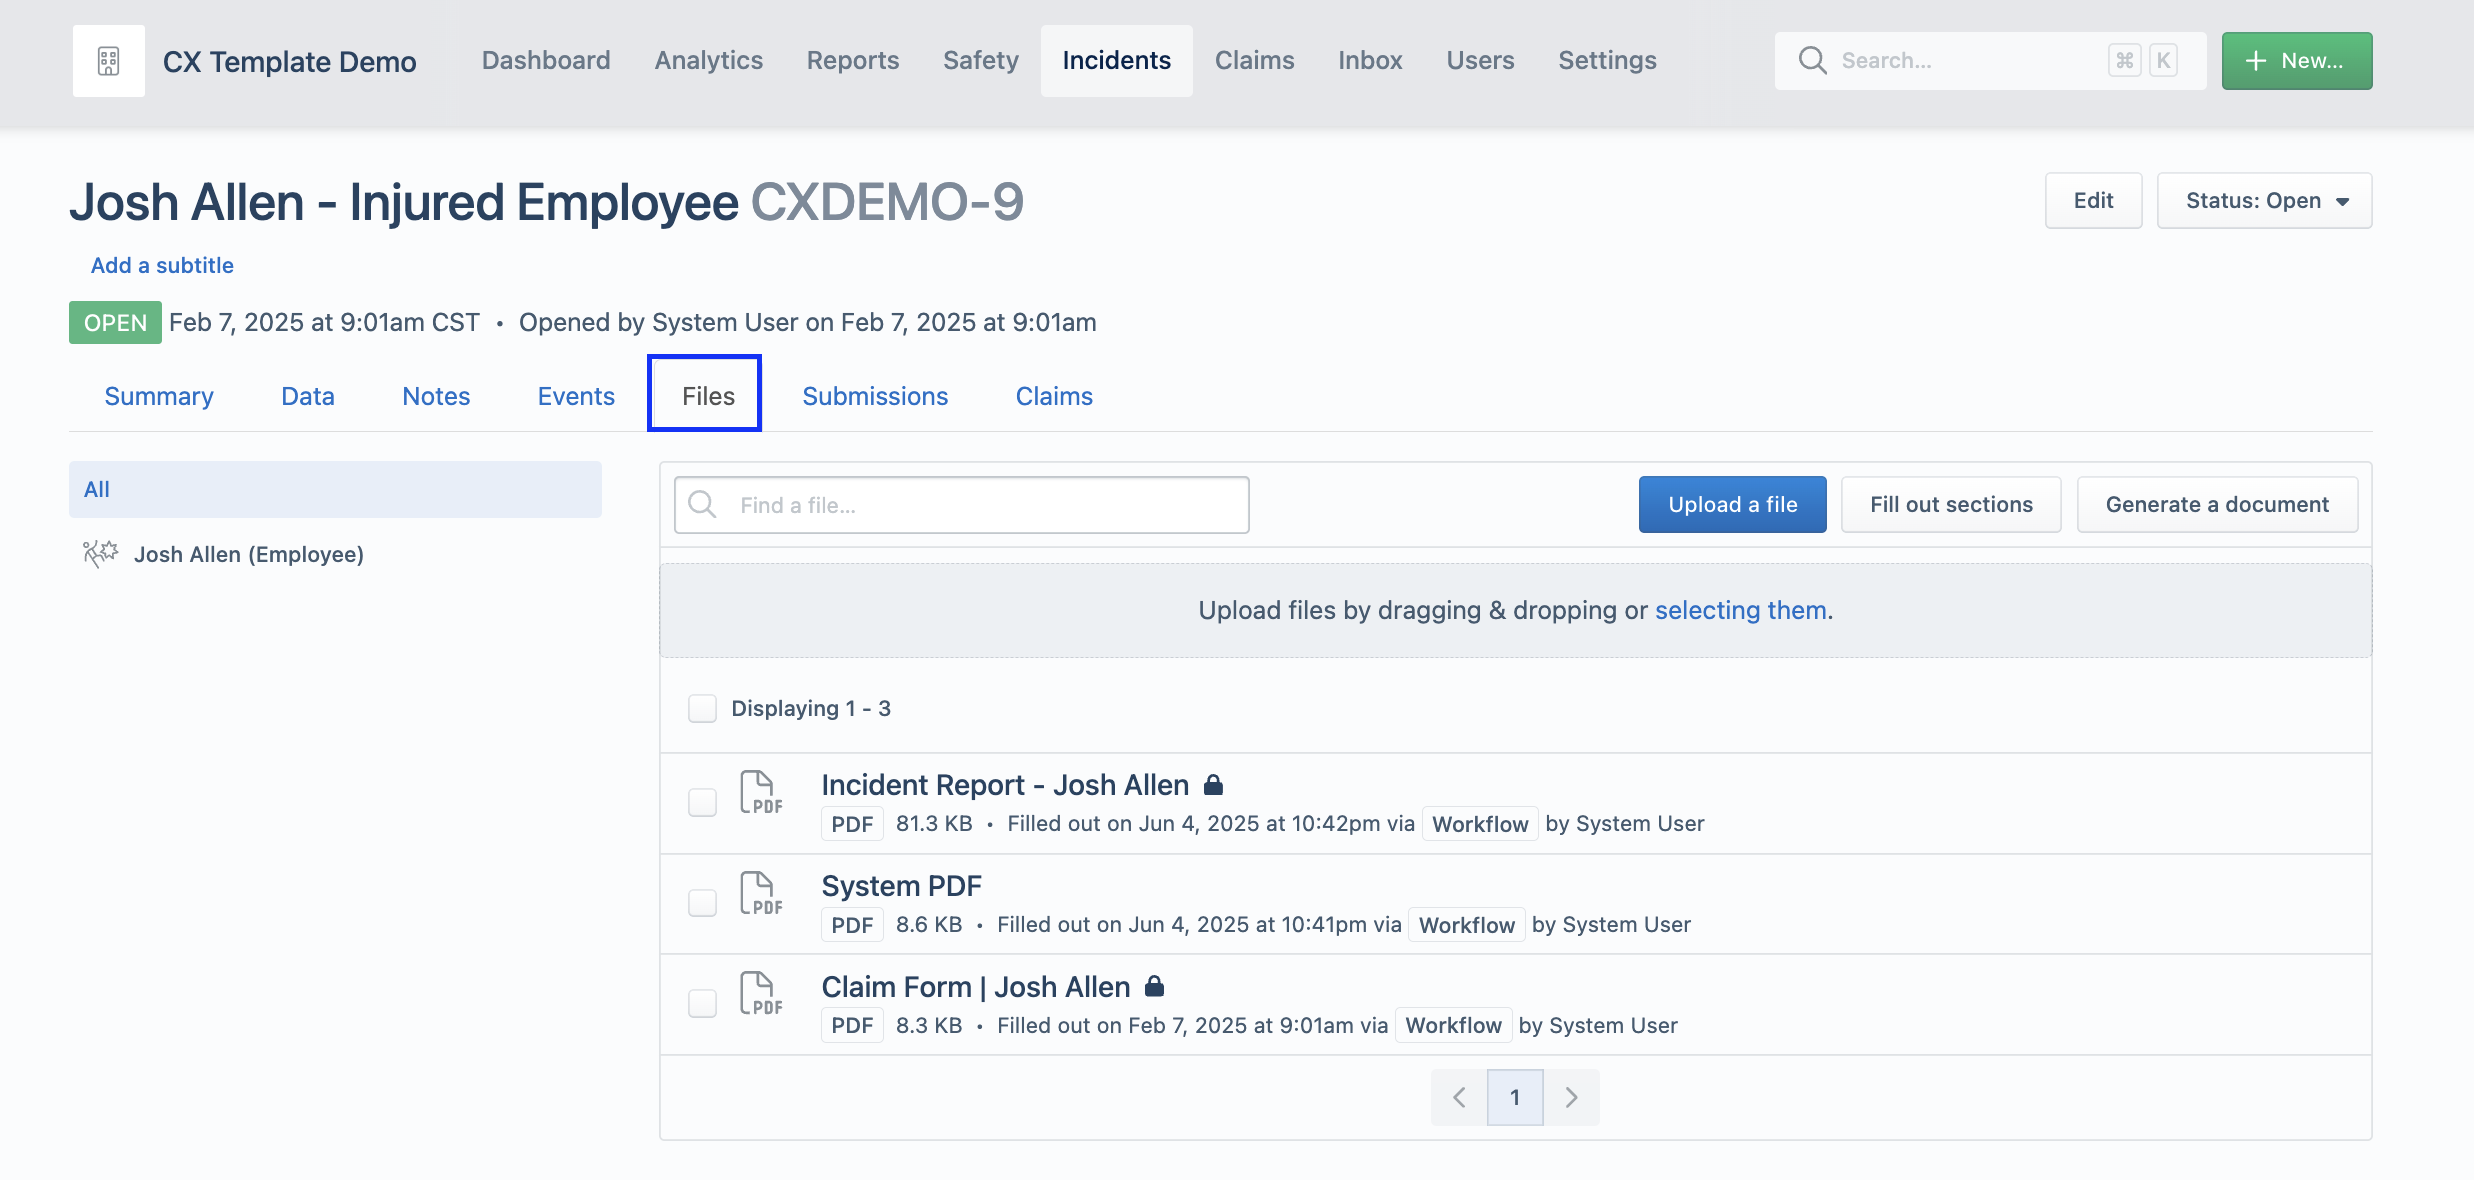Open the Incident Report - Josh Allen file

(1005, 785)
